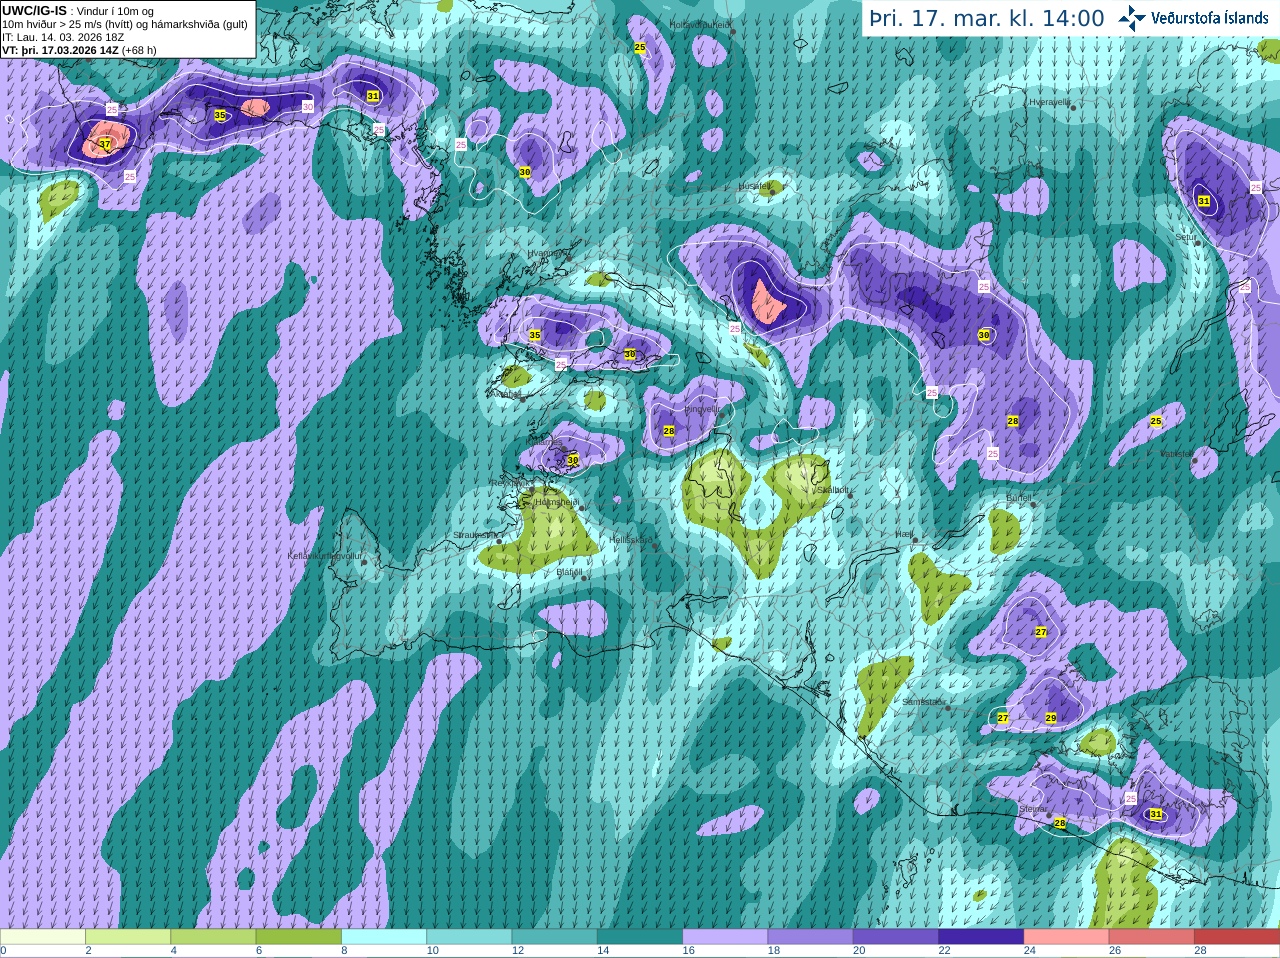The height and width of the screenshot is (958, 1280).
Task: Pick the dark indigo 22–24 m/s legend swatch
Action: pos(981,937)
